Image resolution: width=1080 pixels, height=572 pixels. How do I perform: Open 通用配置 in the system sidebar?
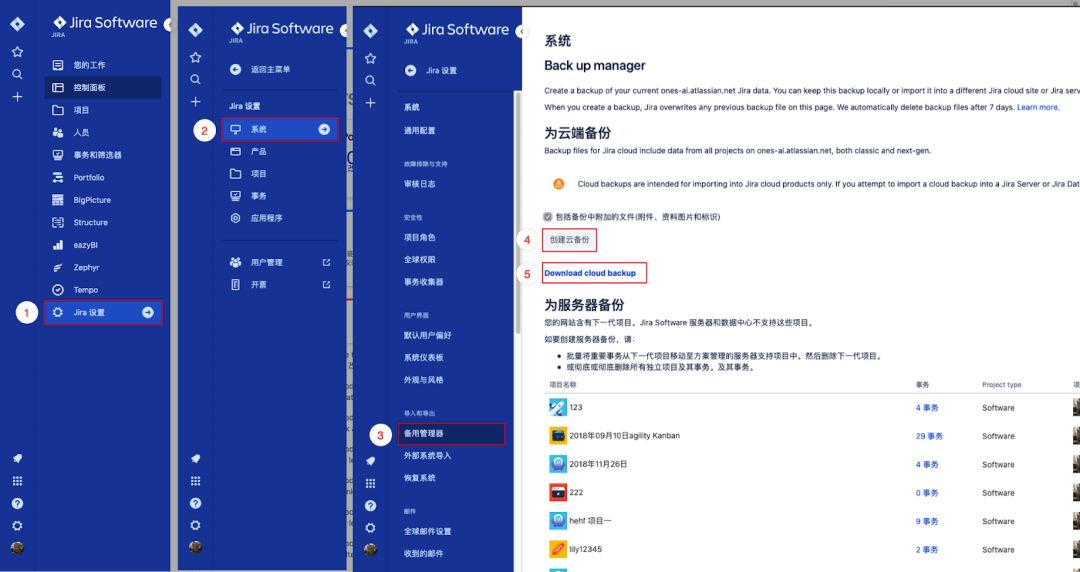pos(419,130)
